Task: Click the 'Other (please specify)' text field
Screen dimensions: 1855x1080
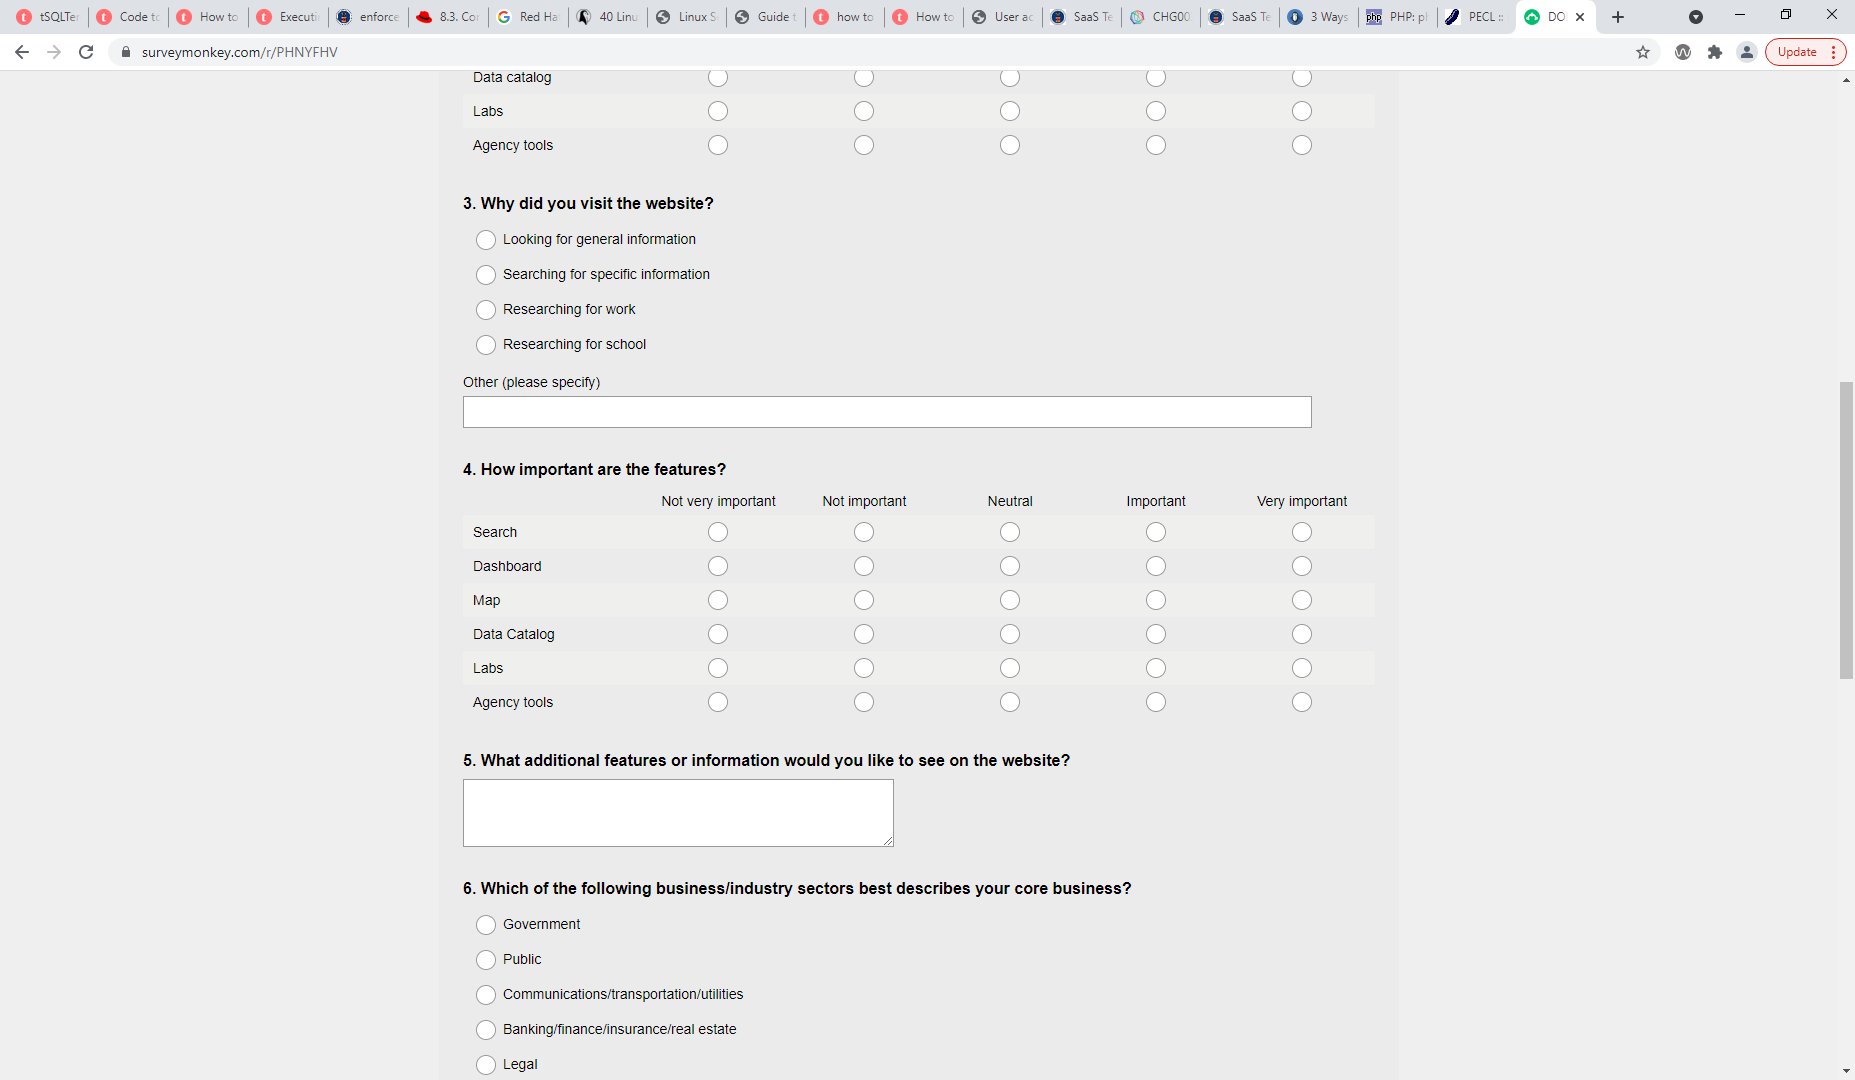Action: tap(887, 412)
